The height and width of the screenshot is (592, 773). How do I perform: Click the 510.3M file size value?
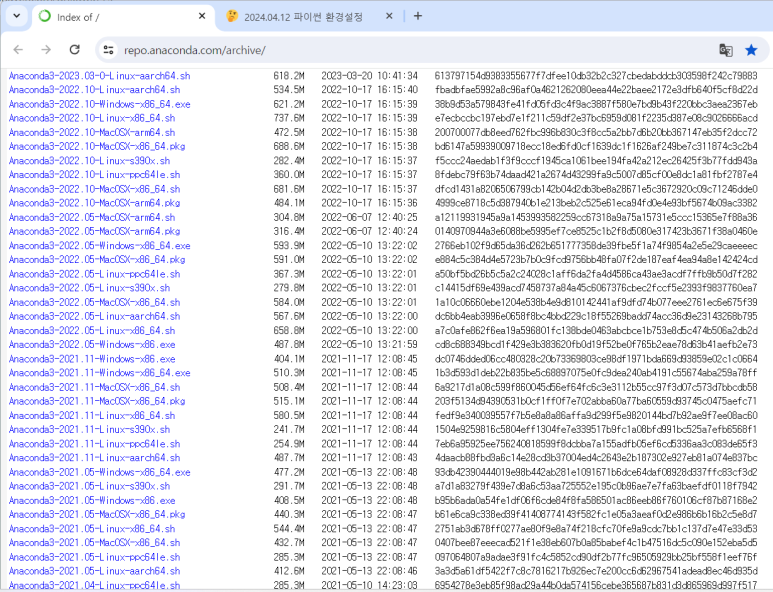289,373
